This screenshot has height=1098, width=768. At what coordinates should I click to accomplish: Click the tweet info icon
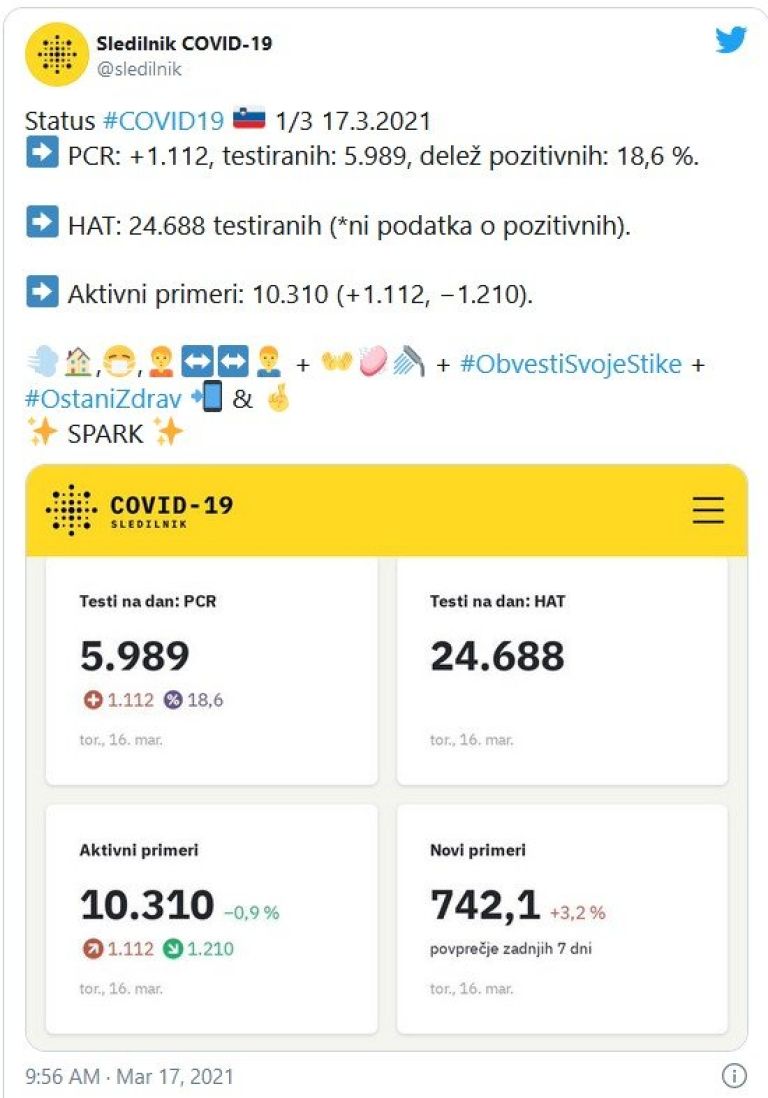click(x=733, y=1076)
